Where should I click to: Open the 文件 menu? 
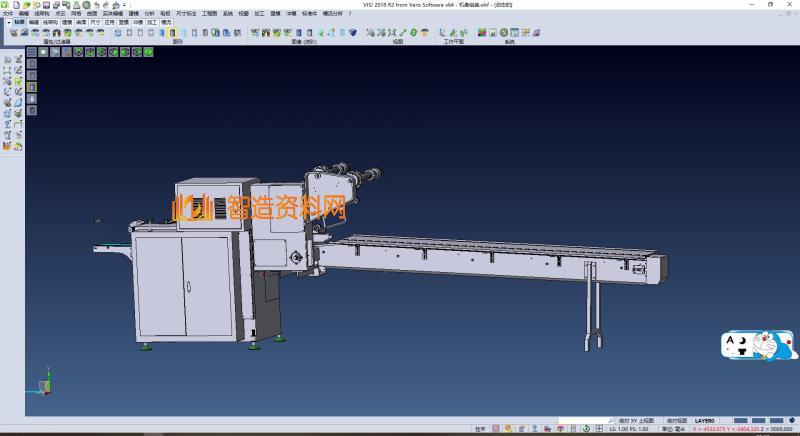pyautogui.click(x=8, y=14)
